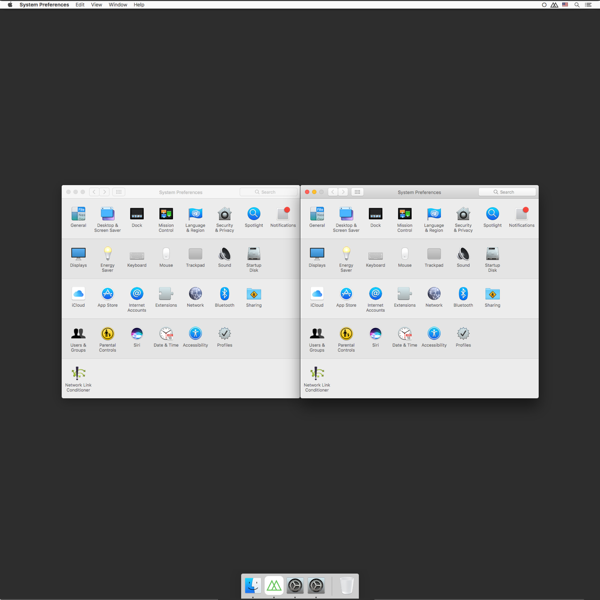Open Profiles in the right window
Image resolution: width=600 pixels, height=600 pixels.
point(463,337)
